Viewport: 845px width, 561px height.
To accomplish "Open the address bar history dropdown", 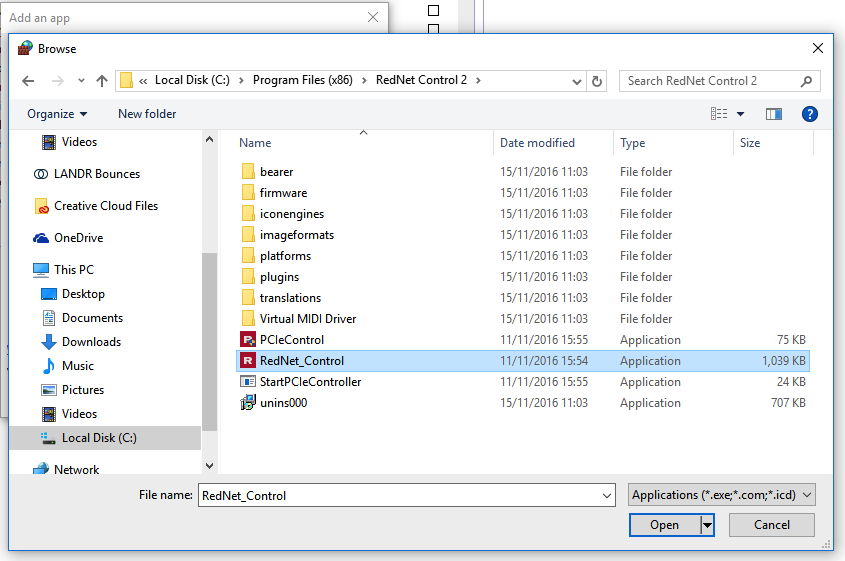I will 577,81.
